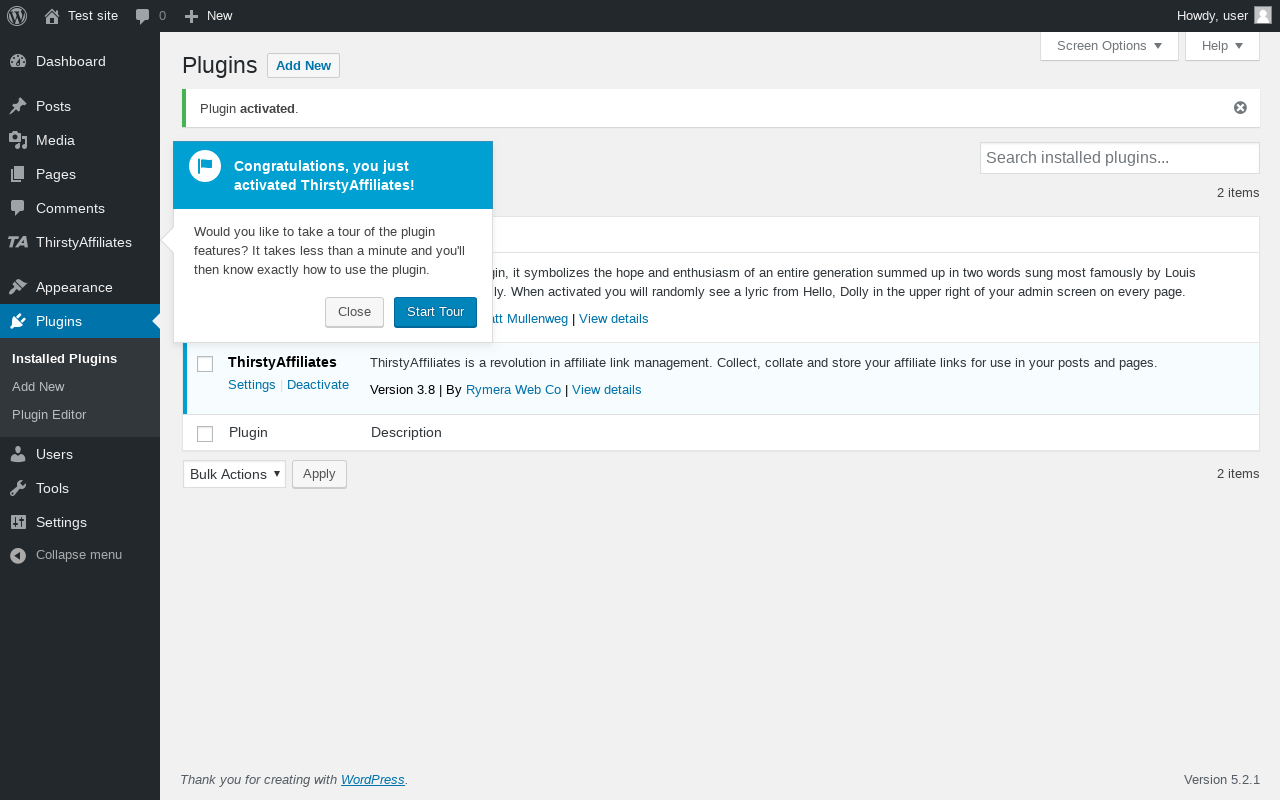
Task: Open the Settings sidebar menu
Action: [x=80, y=522]
